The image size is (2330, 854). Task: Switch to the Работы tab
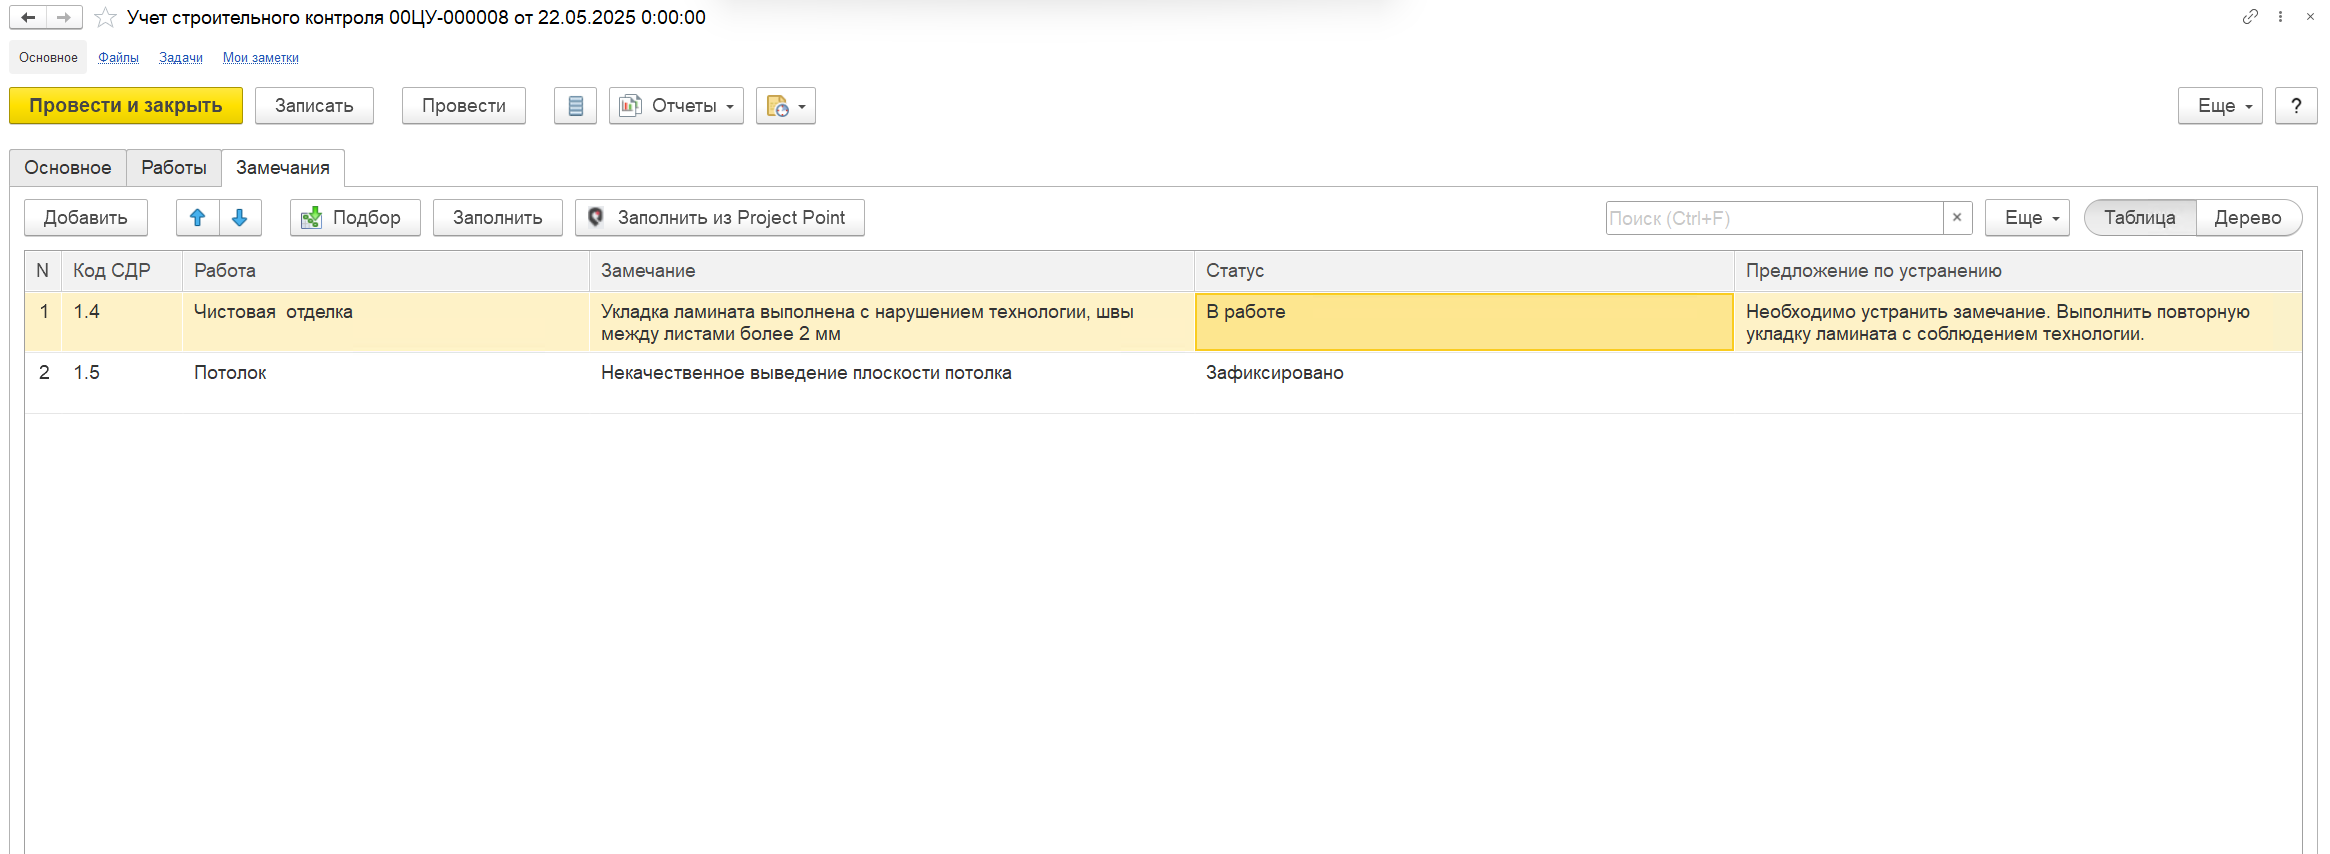click(x=174, y=168)
